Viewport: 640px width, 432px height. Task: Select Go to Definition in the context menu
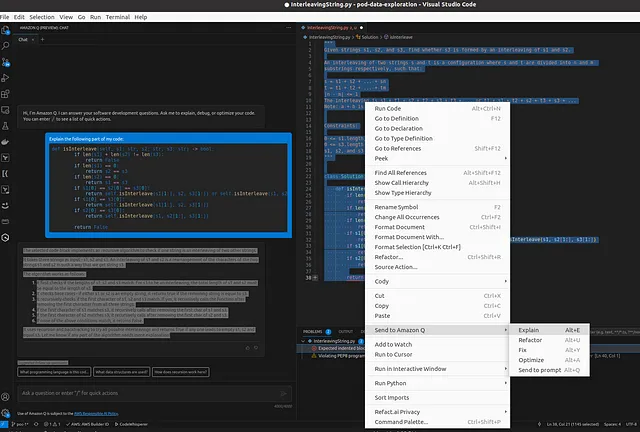pyautogui.click(x=437, y=118)
